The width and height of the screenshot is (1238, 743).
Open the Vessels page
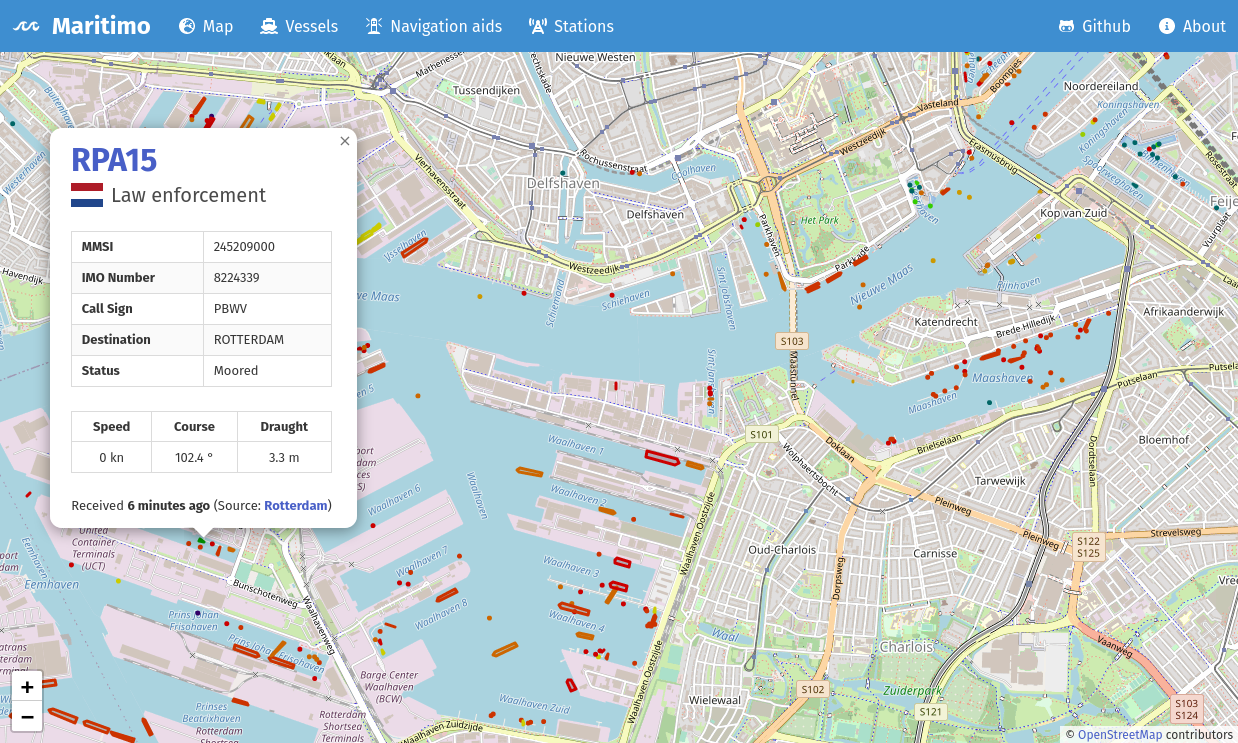click(x=311, y=27)
